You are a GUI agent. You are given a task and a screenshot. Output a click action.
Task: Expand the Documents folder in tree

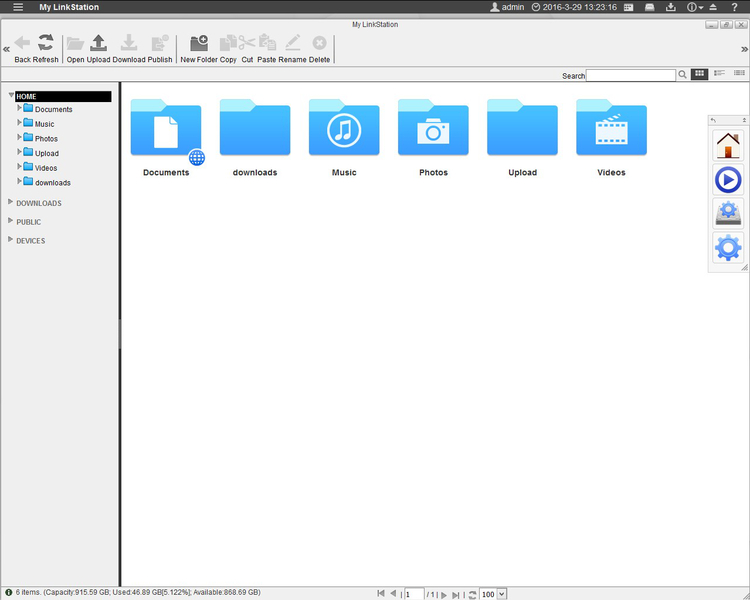[19, 108]
